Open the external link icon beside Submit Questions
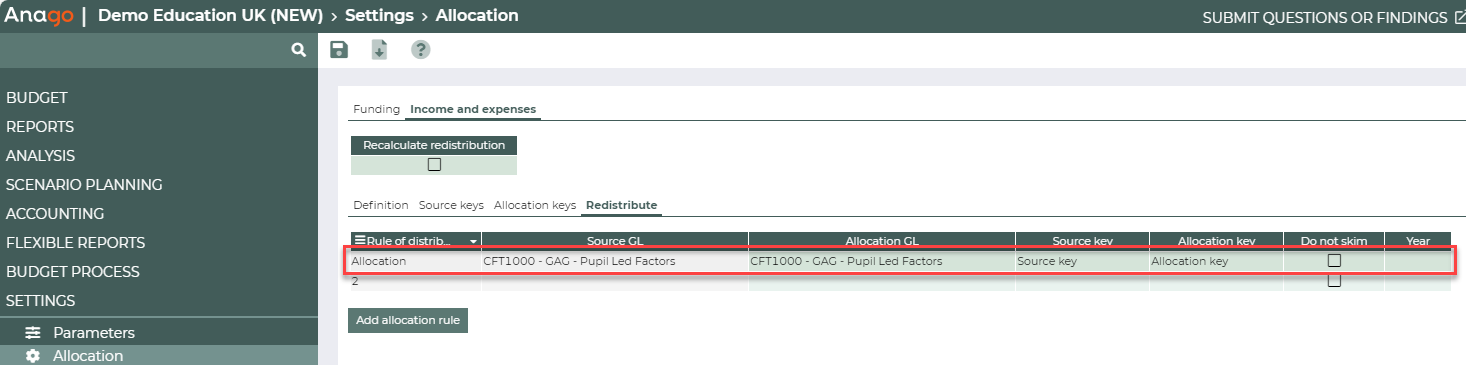 (x=1459, y=17)
